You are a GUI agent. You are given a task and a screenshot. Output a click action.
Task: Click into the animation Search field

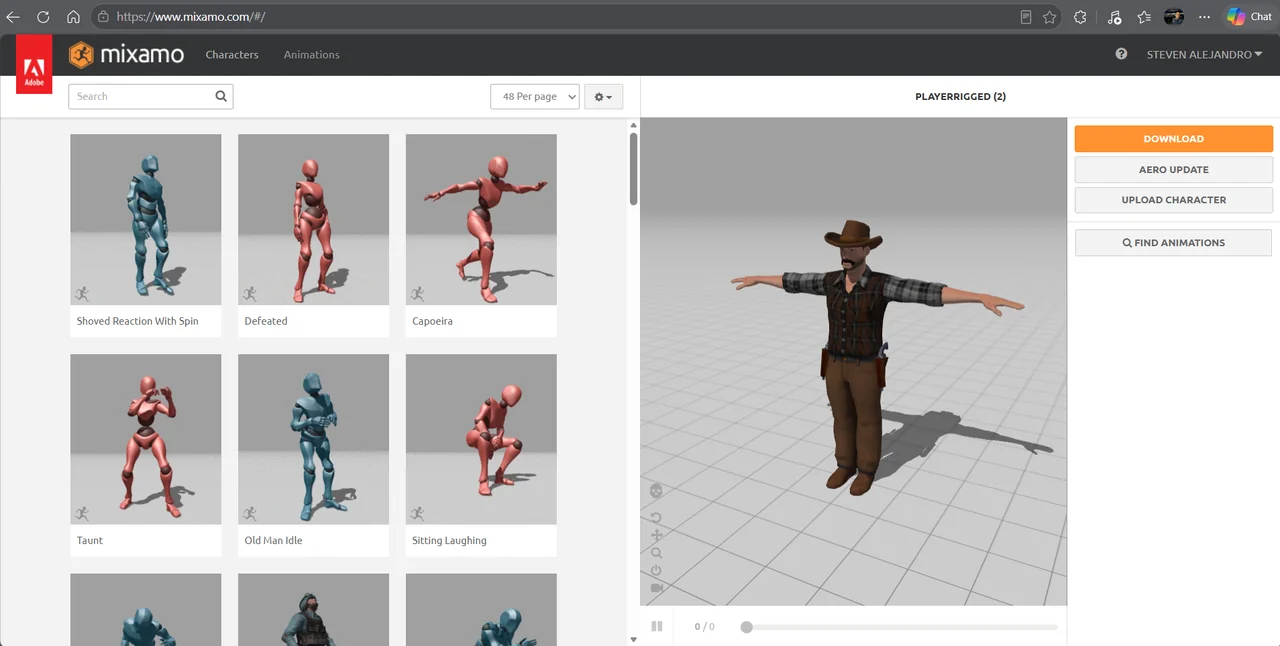coord(150,97)
